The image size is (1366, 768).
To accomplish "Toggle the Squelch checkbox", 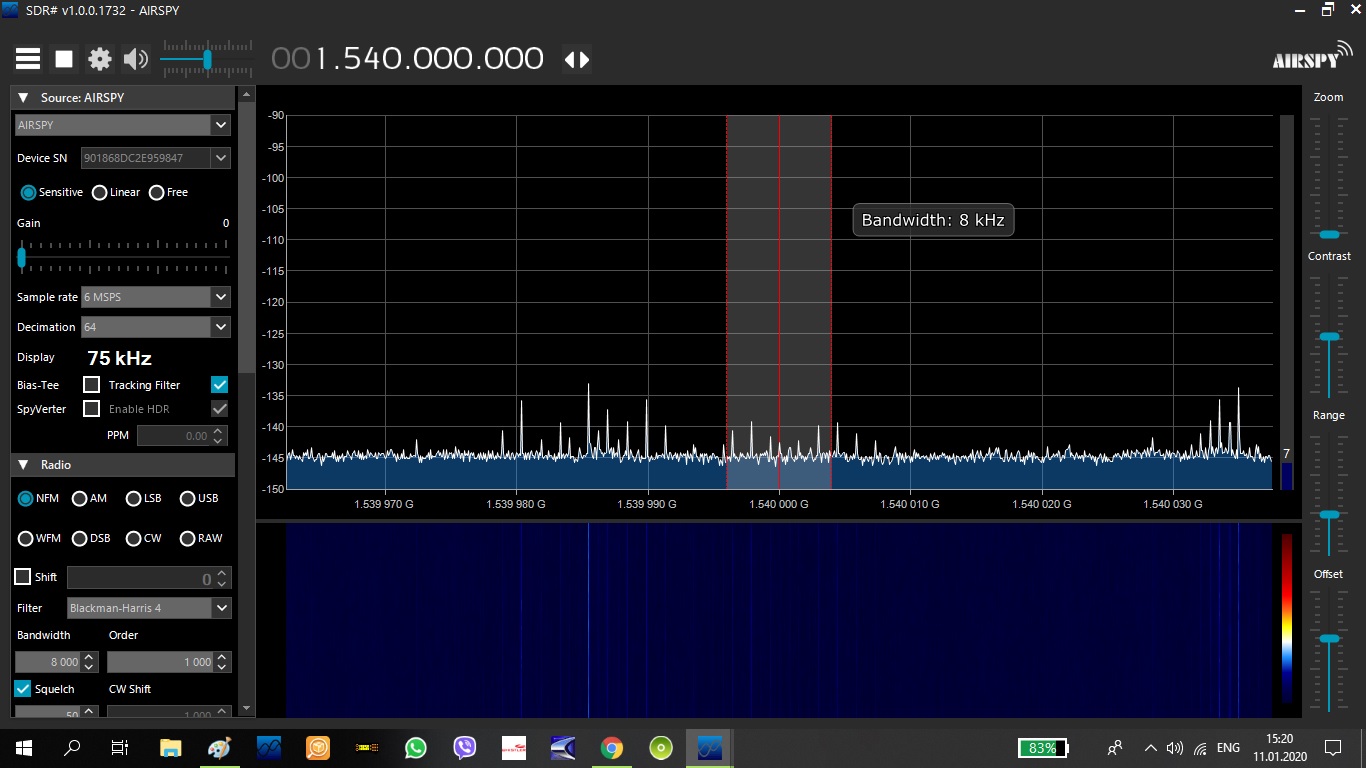I will tap(22, 689).
